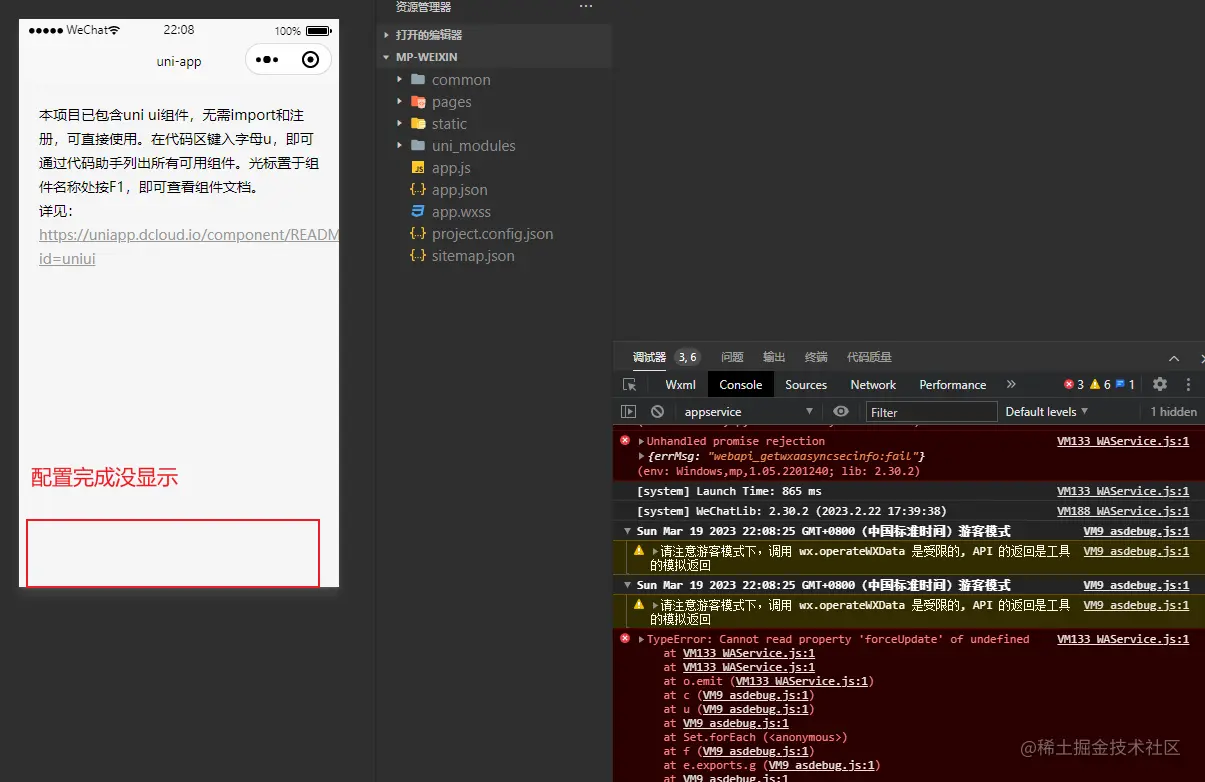Open sitemap.json file
Viewport: 1205px width, 782px height.
[473, 256]
